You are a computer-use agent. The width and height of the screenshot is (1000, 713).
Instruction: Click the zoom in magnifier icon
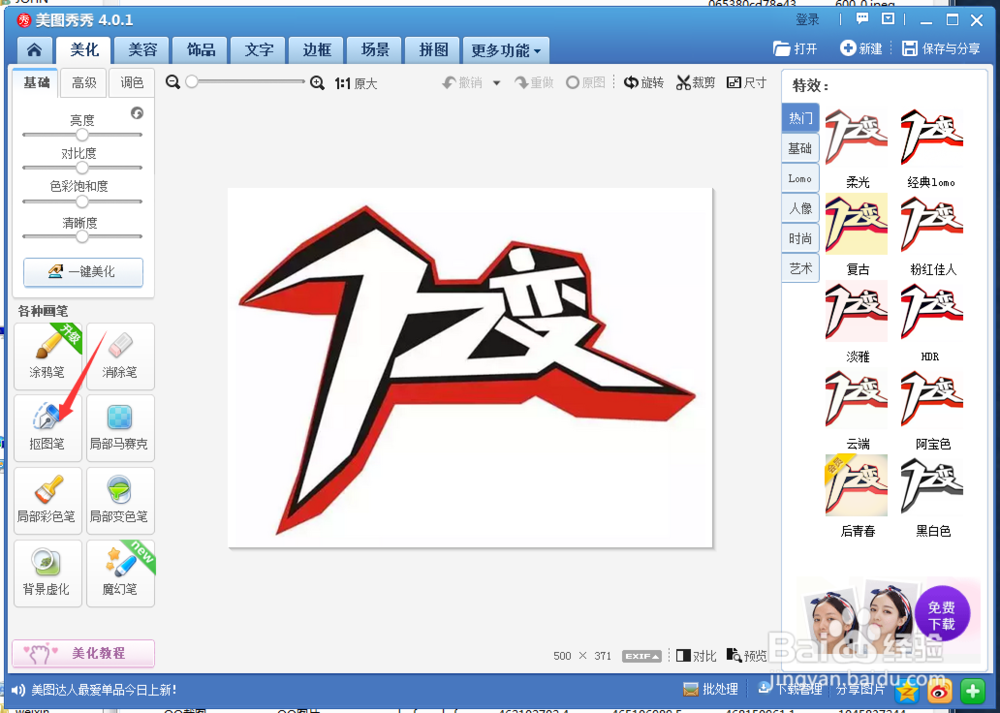coord(317,83)
